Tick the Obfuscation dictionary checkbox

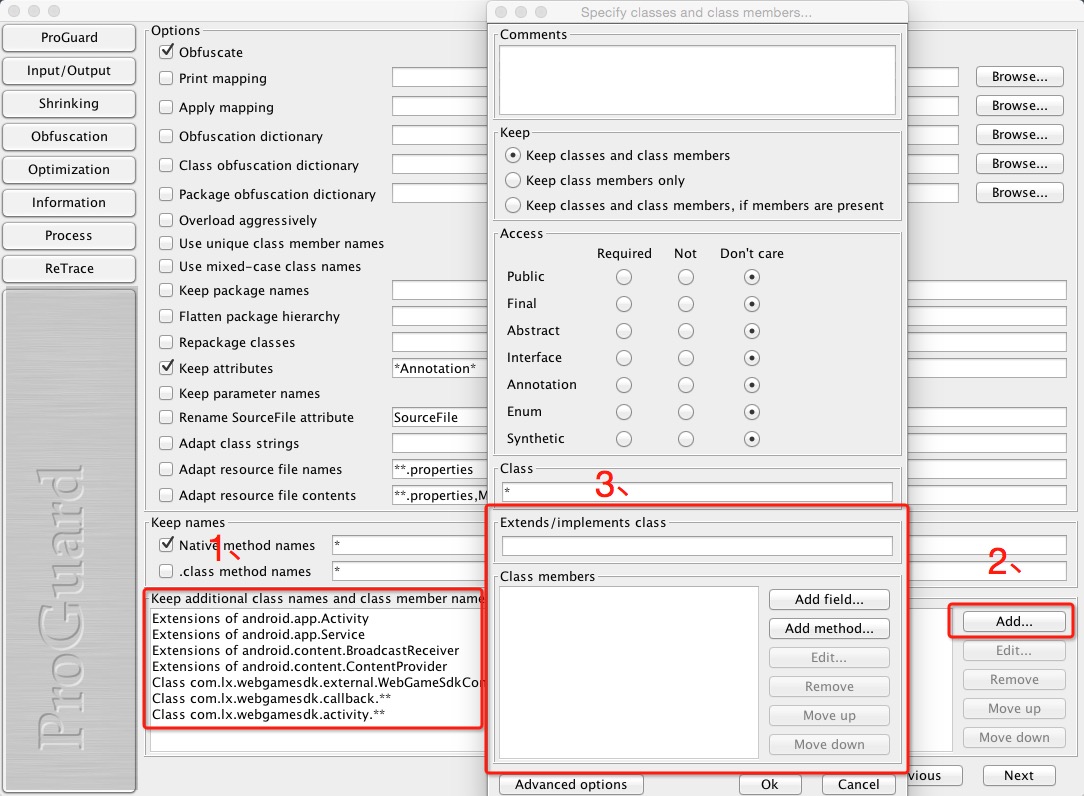click(x=166, y=136)
